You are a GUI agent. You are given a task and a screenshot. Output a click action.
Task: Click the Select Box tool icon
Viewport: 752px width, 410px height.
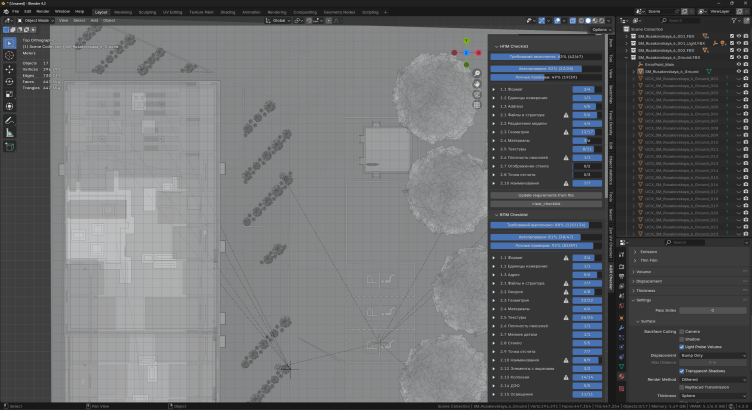pyautogui.click(x=10, y=43)
